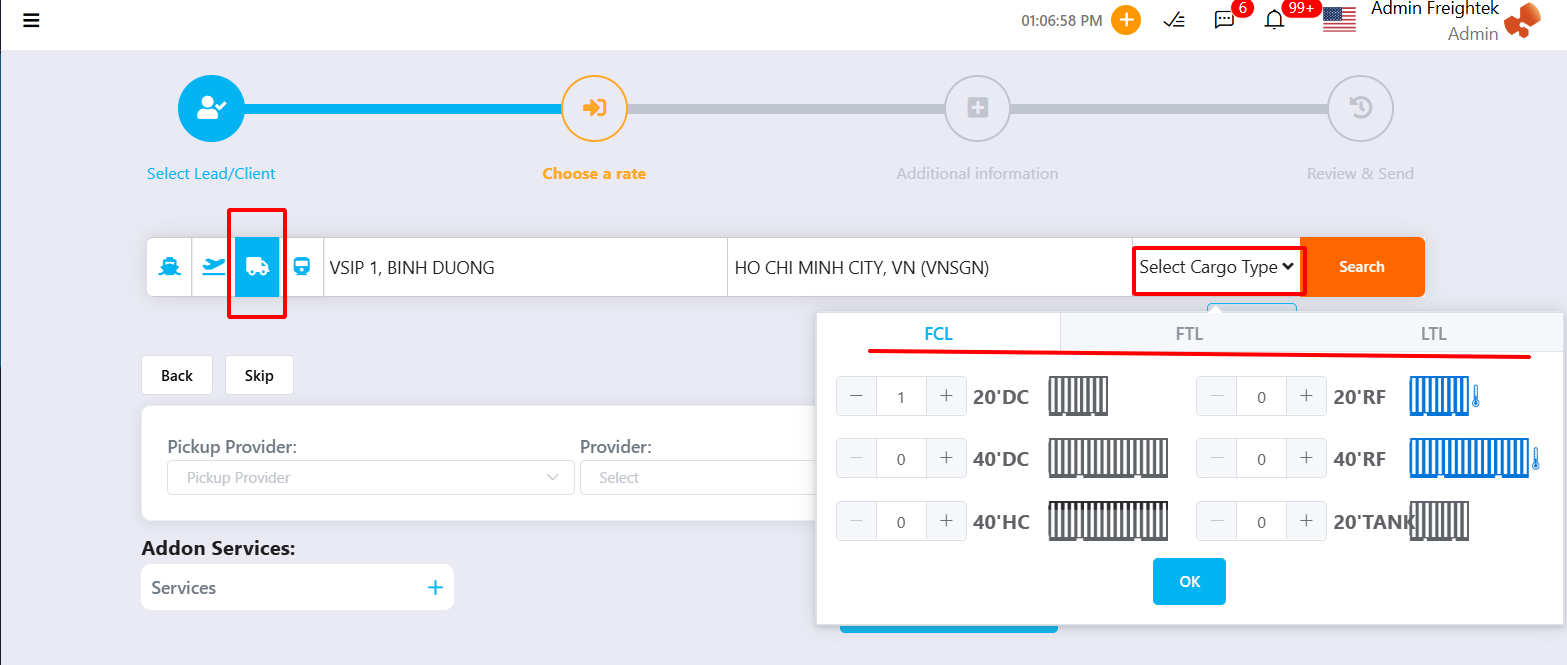Increase 20'TANK container quantity
This screenshot has width=1567, height=665.
[x=1306, y=521]
